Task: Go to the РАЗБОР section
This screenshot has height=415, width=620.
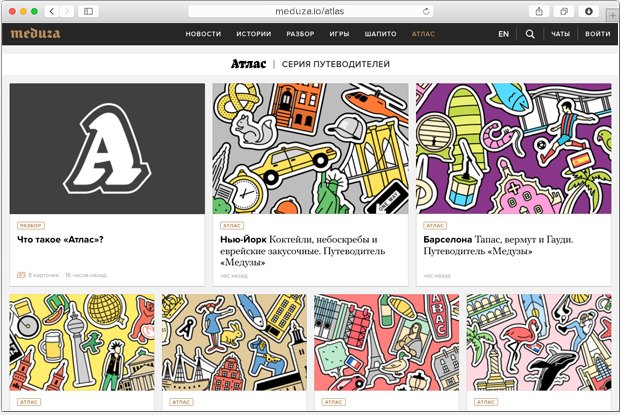Action: [300, 34]
